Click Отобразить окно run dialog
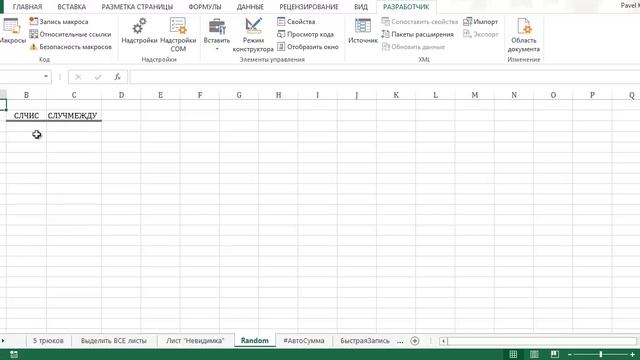The width and height of the screenshot is (640, 360). click(x=308, y=47)
